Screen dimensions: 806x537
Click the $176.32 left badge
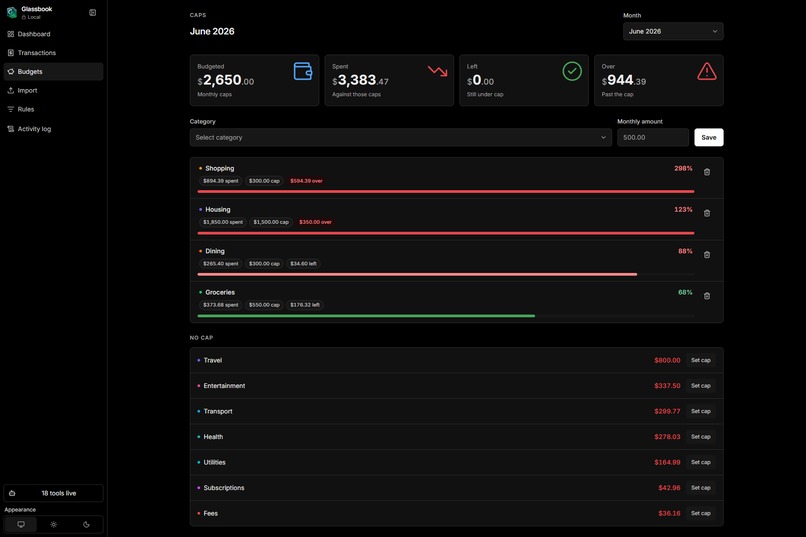pyautogui.click(x=305, y=305)
